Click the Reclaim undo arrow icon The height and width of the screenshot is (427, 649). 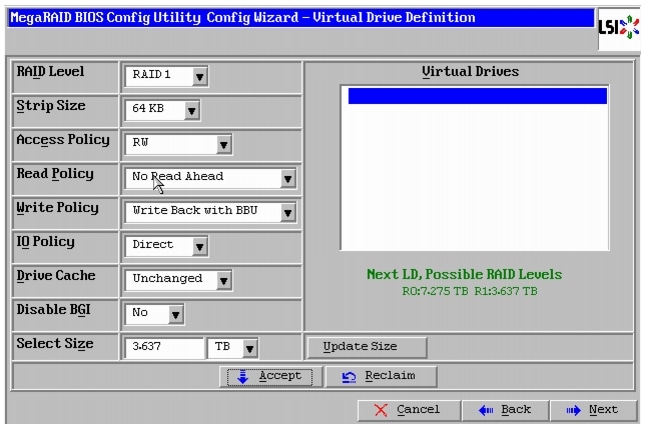coord(349,377)
